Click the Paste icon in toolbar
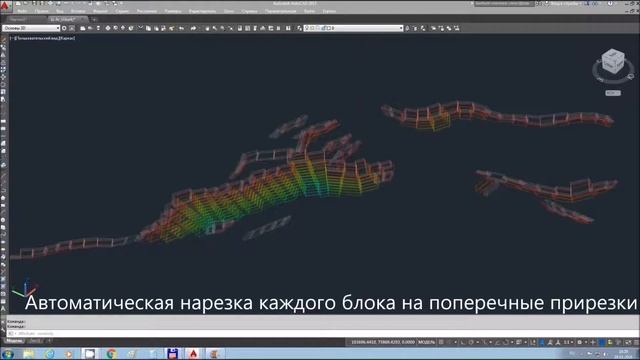640x360 pixels. (156, 28)
